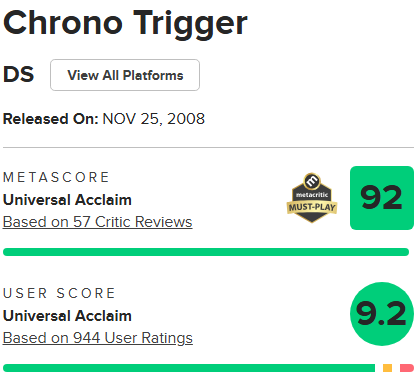
Task: Click the METASCORE section label
Action: (56, 177)
